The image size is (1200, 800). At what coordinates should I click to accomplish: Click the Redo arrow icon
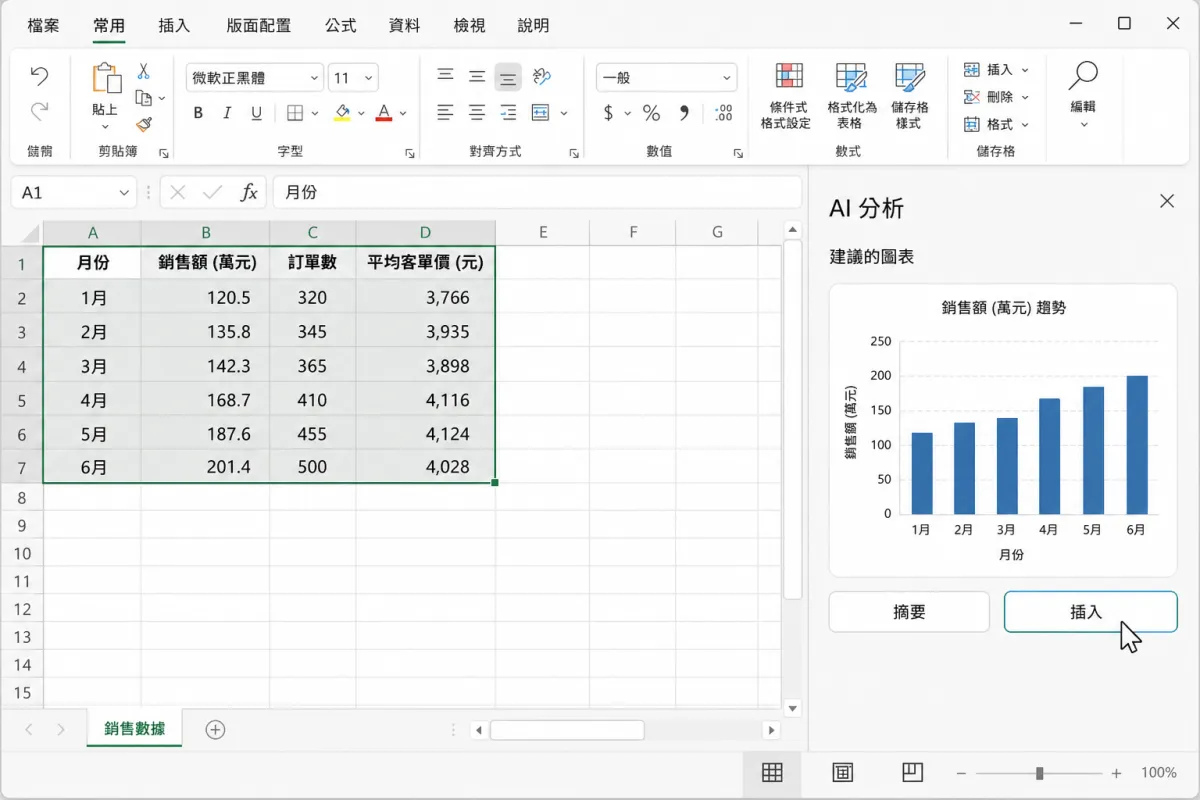coord(39,111)
